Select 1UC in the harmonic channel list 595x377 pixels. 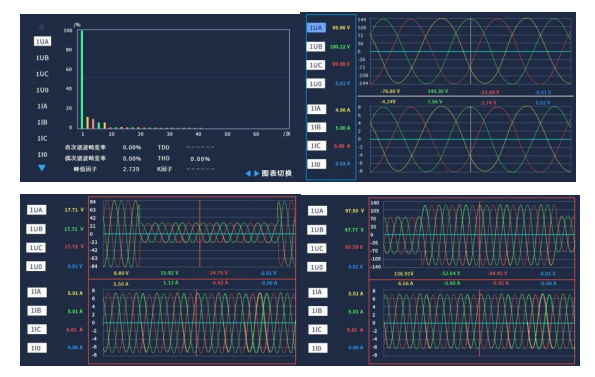(42, 74)
